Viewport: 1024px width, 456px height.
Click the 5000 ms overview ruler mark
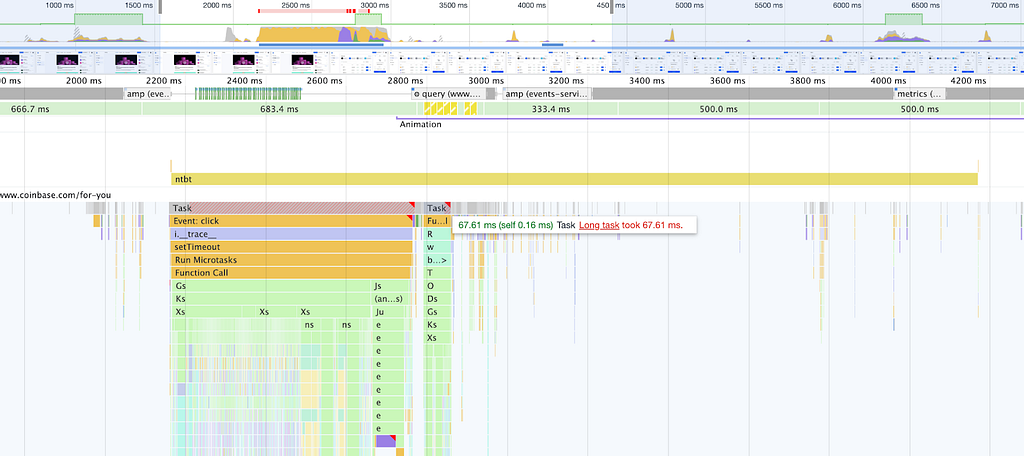[x=690, y=5]
